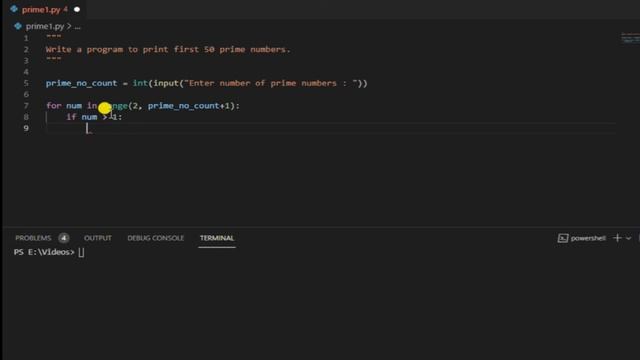Click the 'for' keyword on line 7
The width and height of the screenshot is (640, 360).
[x=53, y=106]
